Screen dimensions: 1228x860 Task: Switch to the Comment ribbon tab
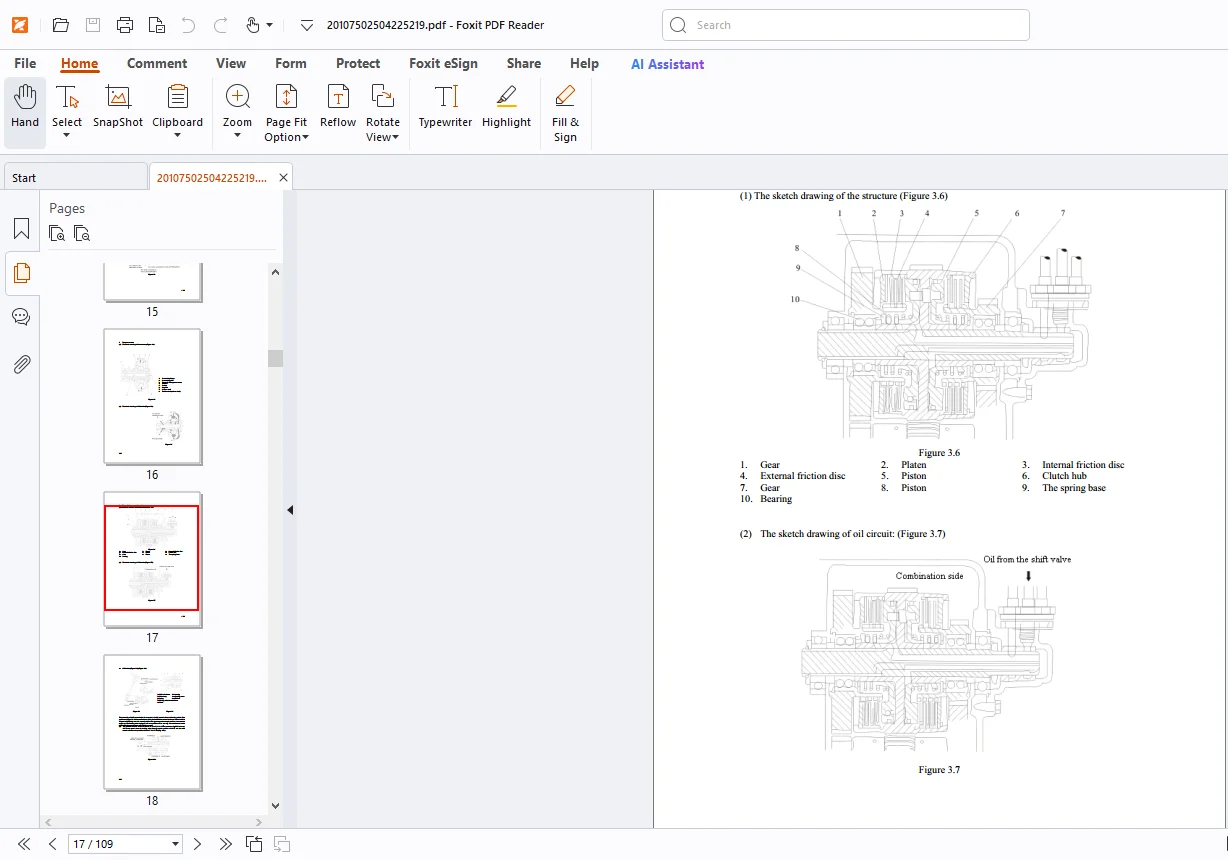point(157,63)
